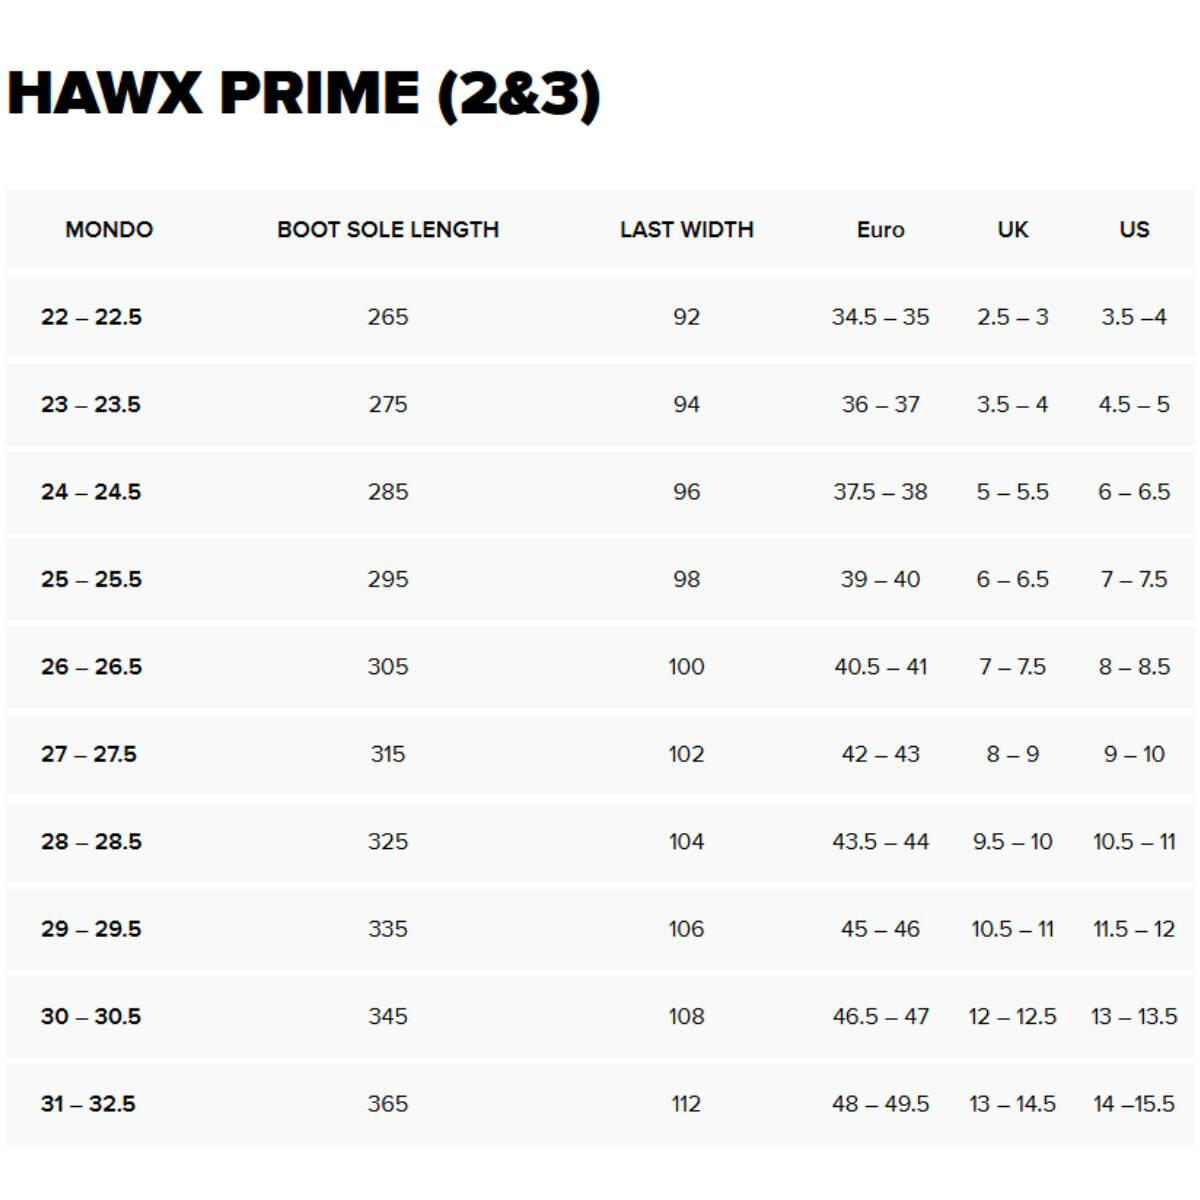The width and height of the screenshot is (1200, 1200).
Task: Click the BOOT SOLE LENGTH column header
Action: coord(388,229)
